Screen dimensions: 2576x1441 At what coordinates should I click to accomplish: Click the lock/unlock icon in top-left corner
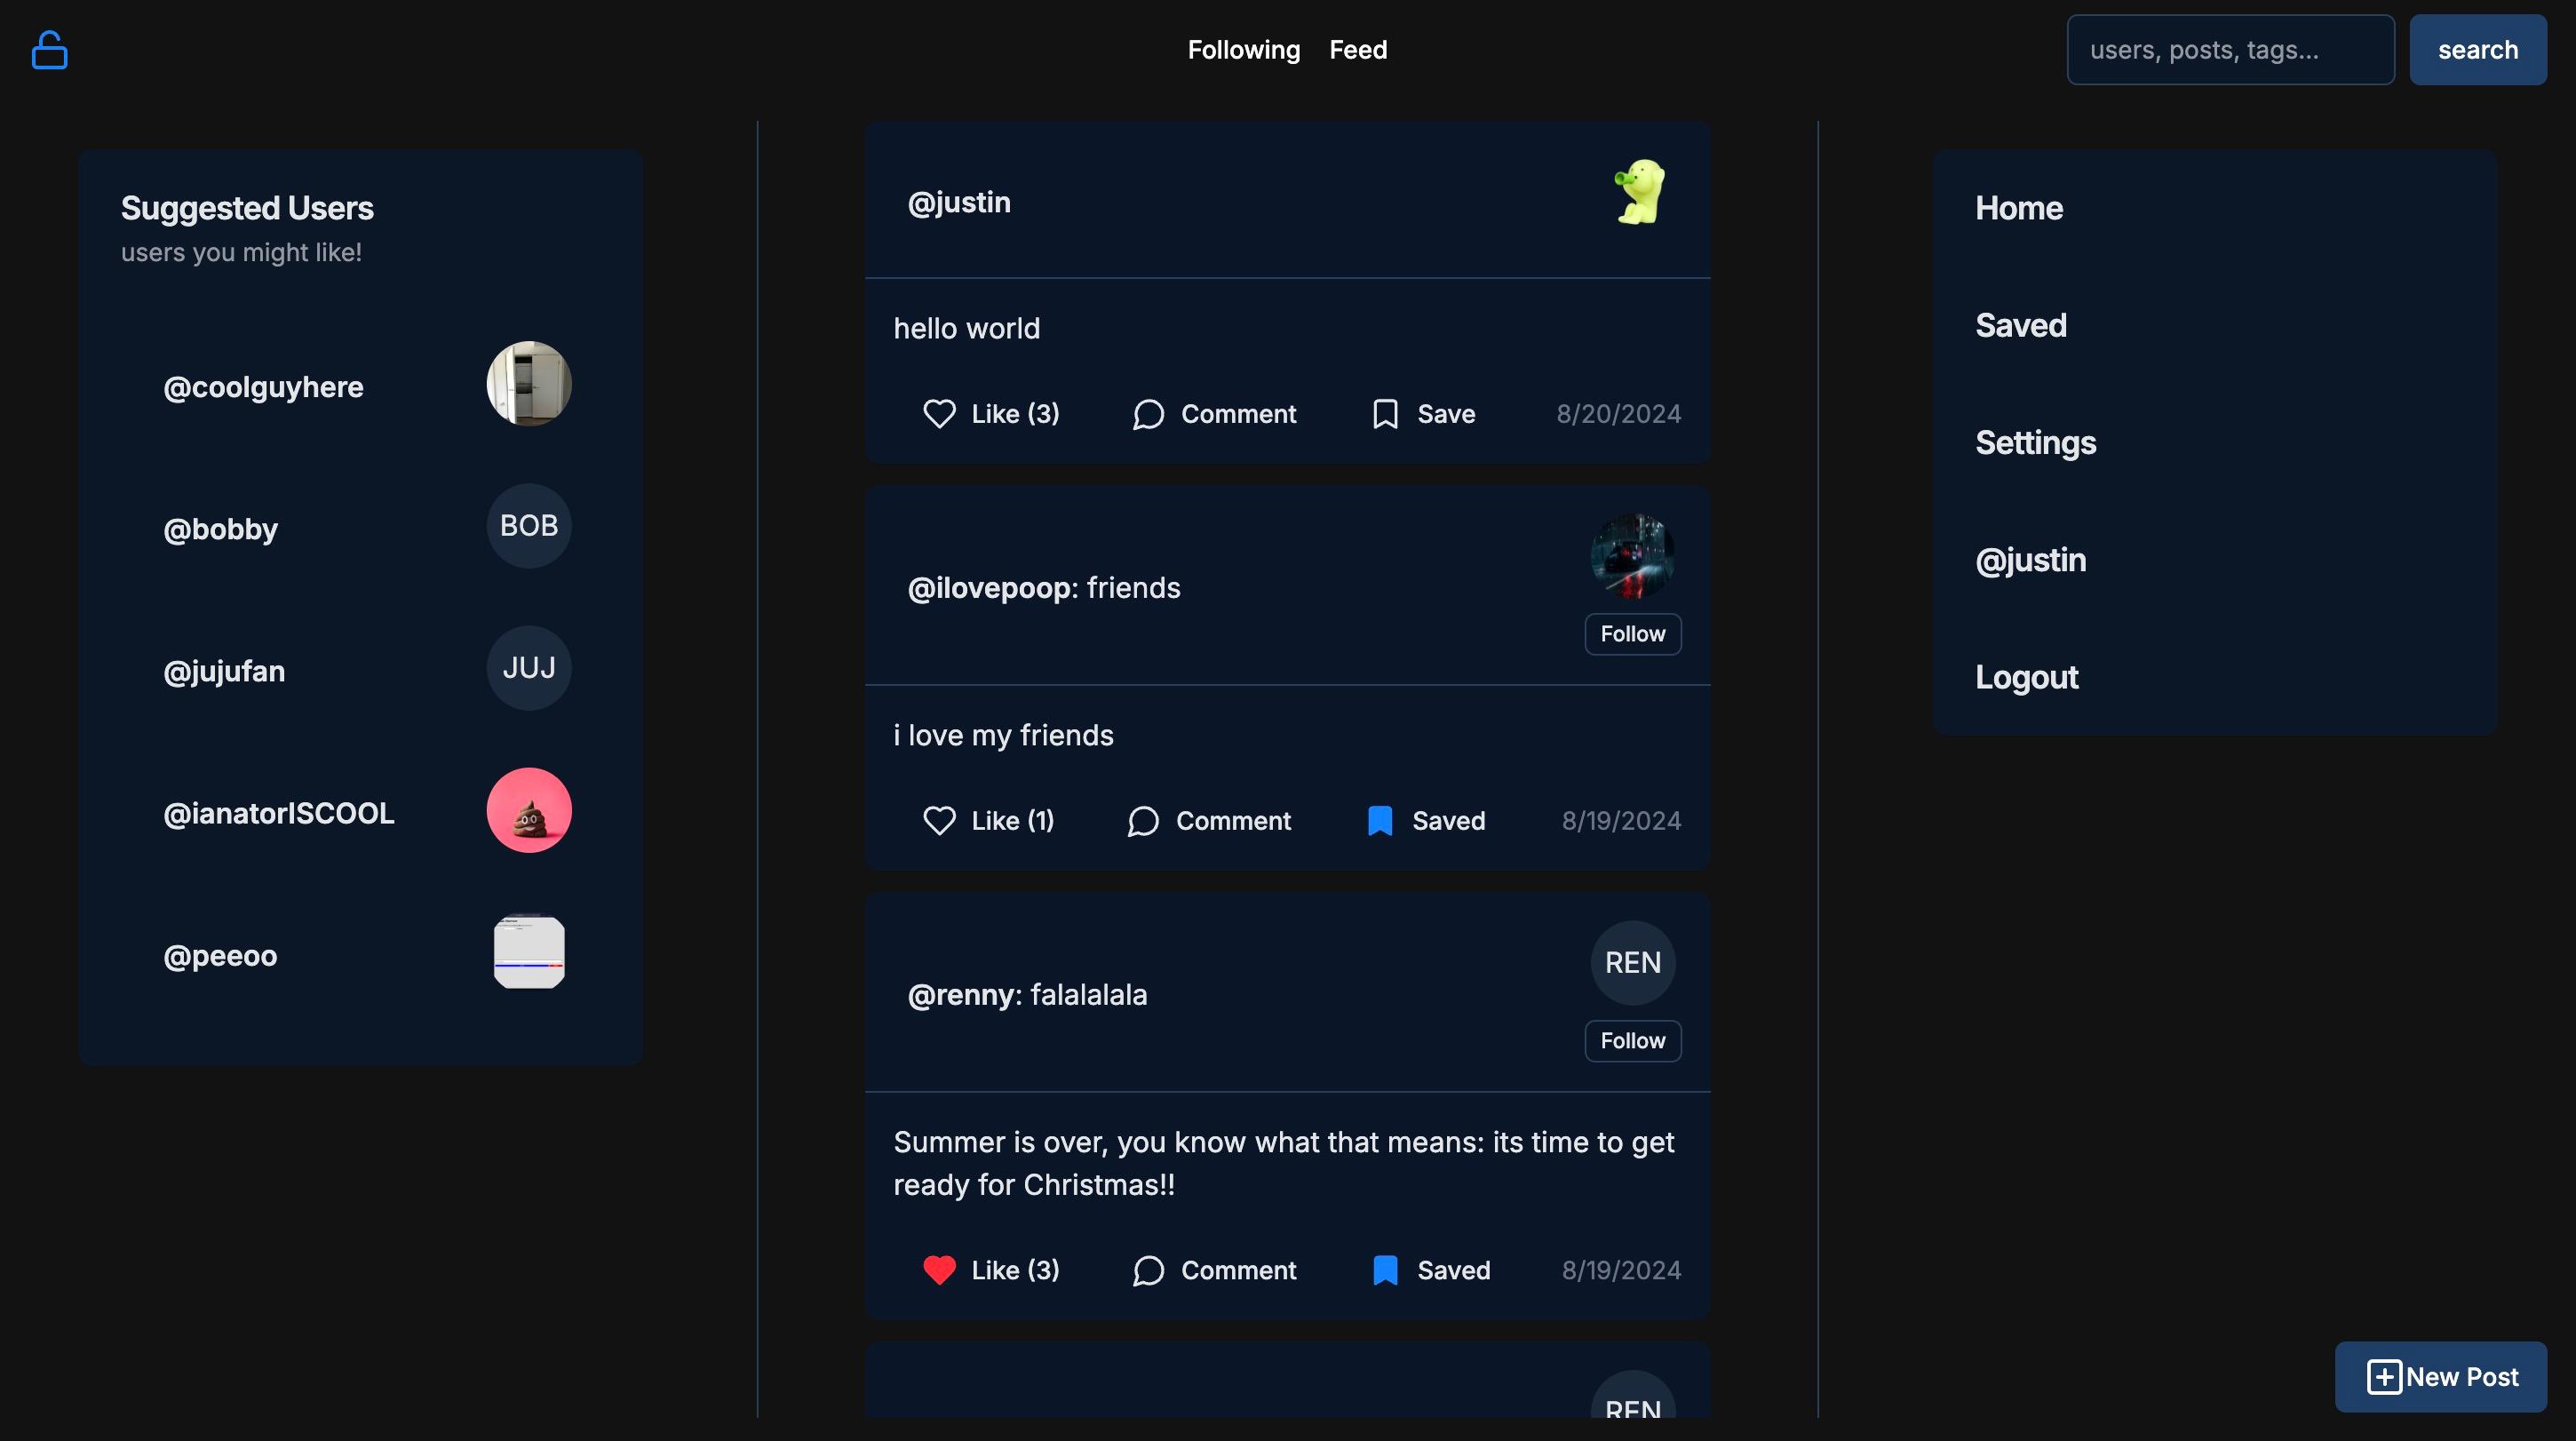coord(48,48)
